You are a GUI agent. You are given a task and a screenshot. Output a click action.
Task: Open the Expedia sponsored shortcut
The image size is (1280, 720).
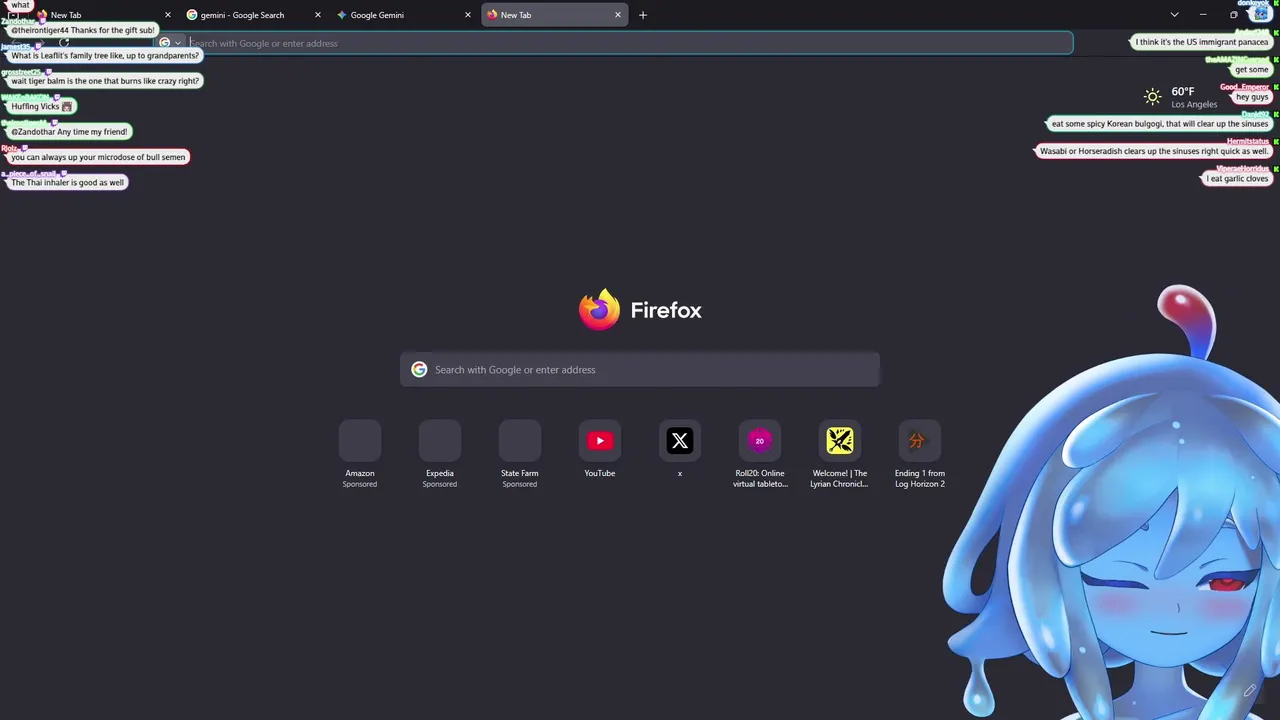[440, 455]
